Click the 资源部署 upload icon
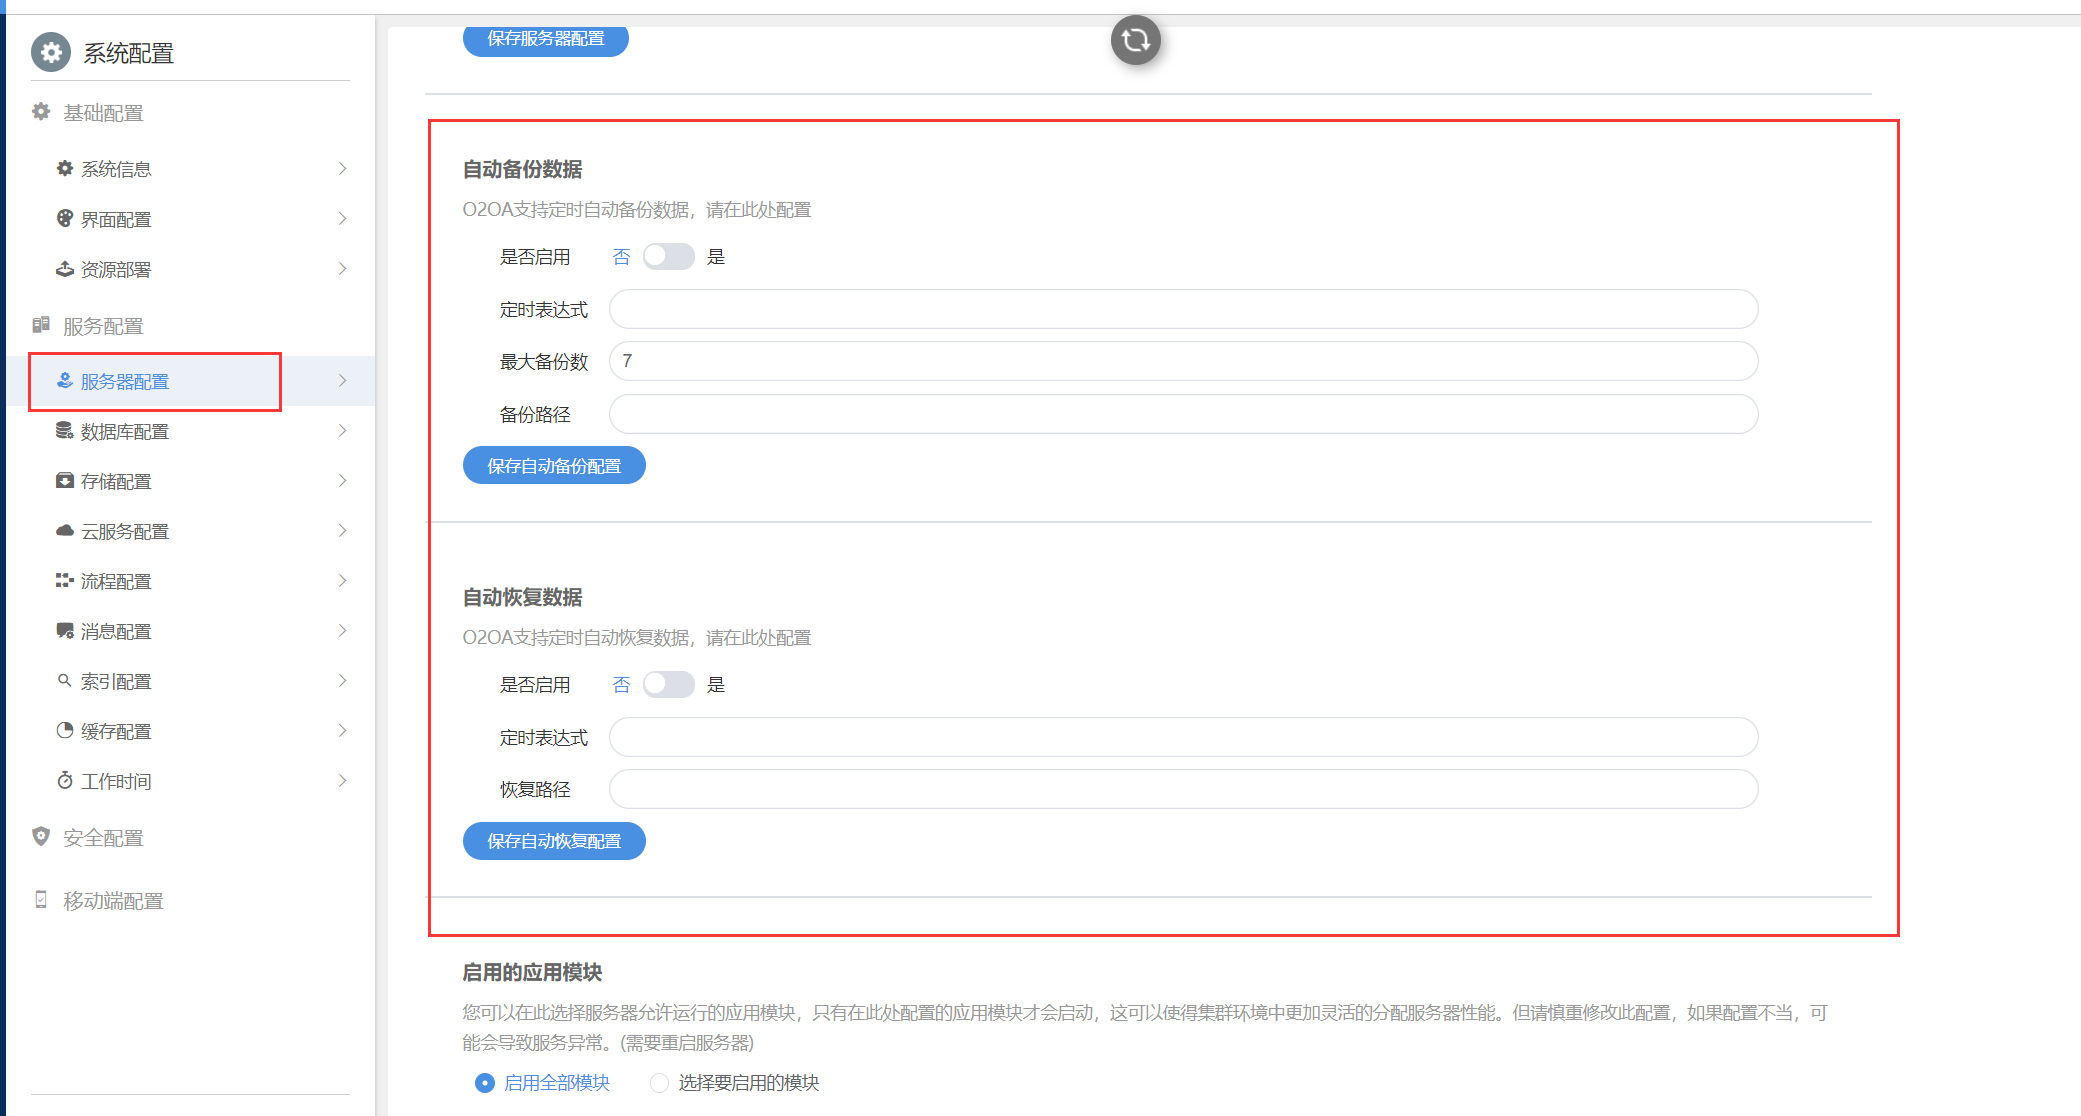This screenshot has width=2081, height=1116. pos(65,268)
